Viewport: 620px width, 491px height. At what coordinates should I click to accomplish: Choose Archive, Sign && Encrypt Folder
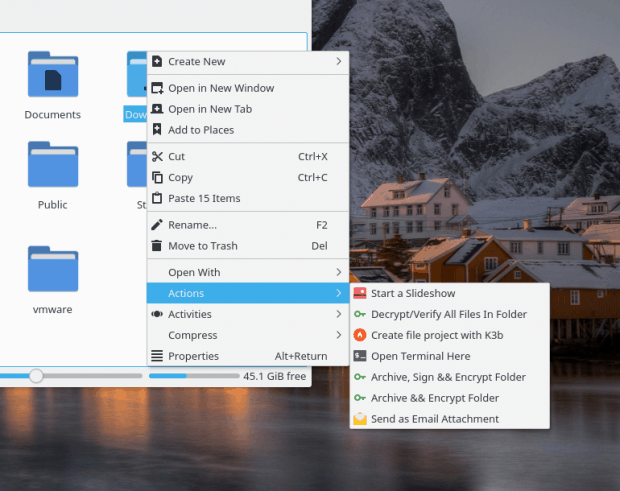(x=450, y=377)
